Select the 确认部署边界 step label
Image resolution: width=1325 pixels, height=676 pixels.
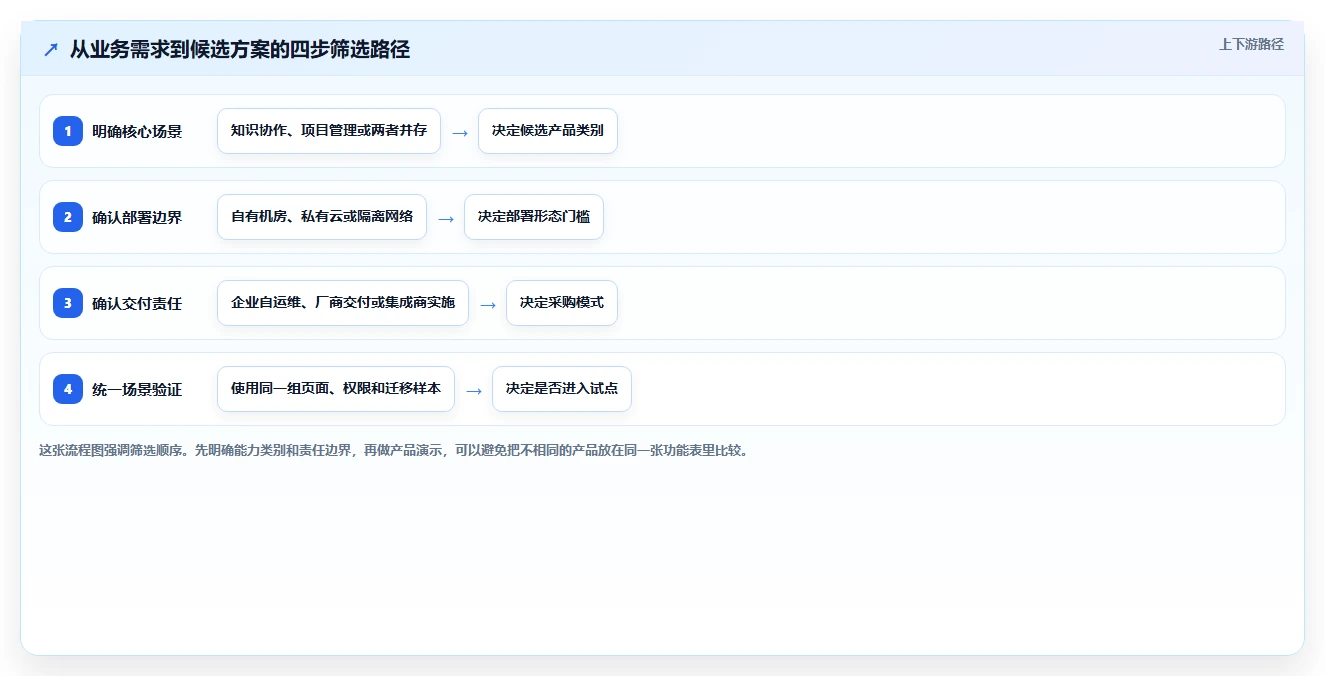[137, 217]
